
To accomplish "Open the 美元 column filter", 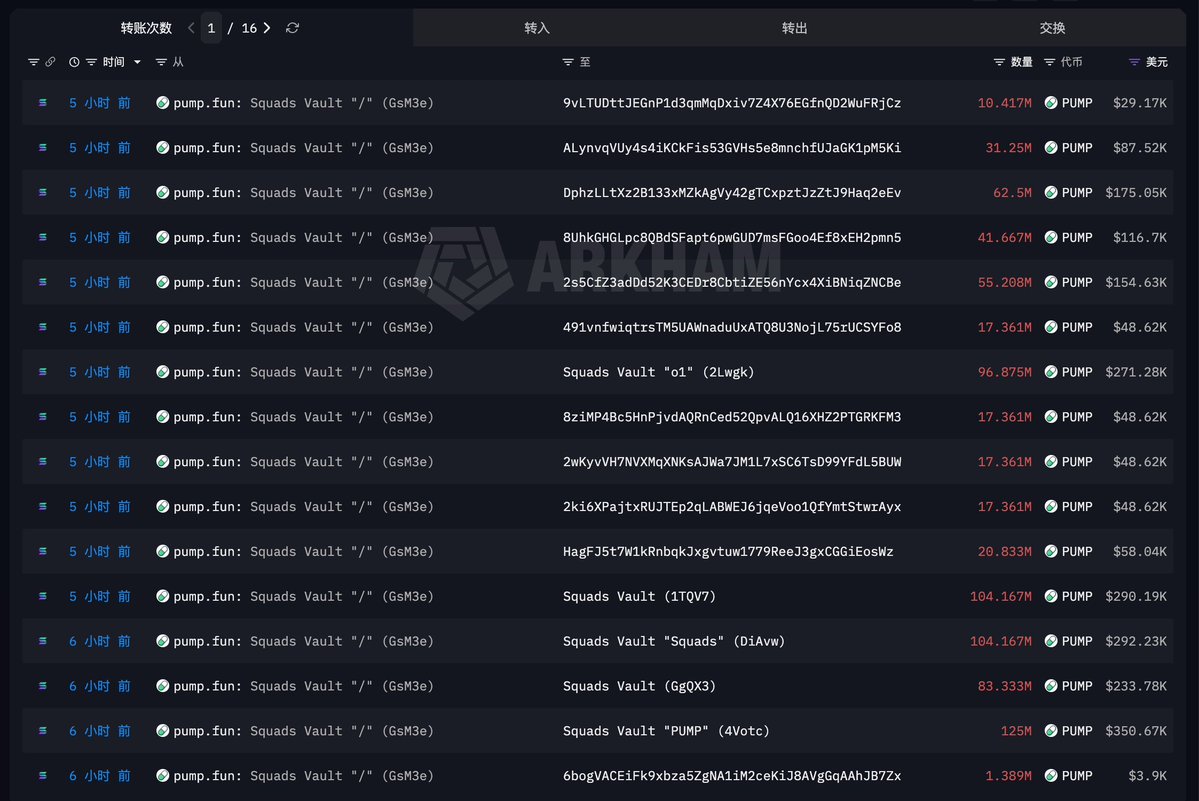I will (1134, 62).
